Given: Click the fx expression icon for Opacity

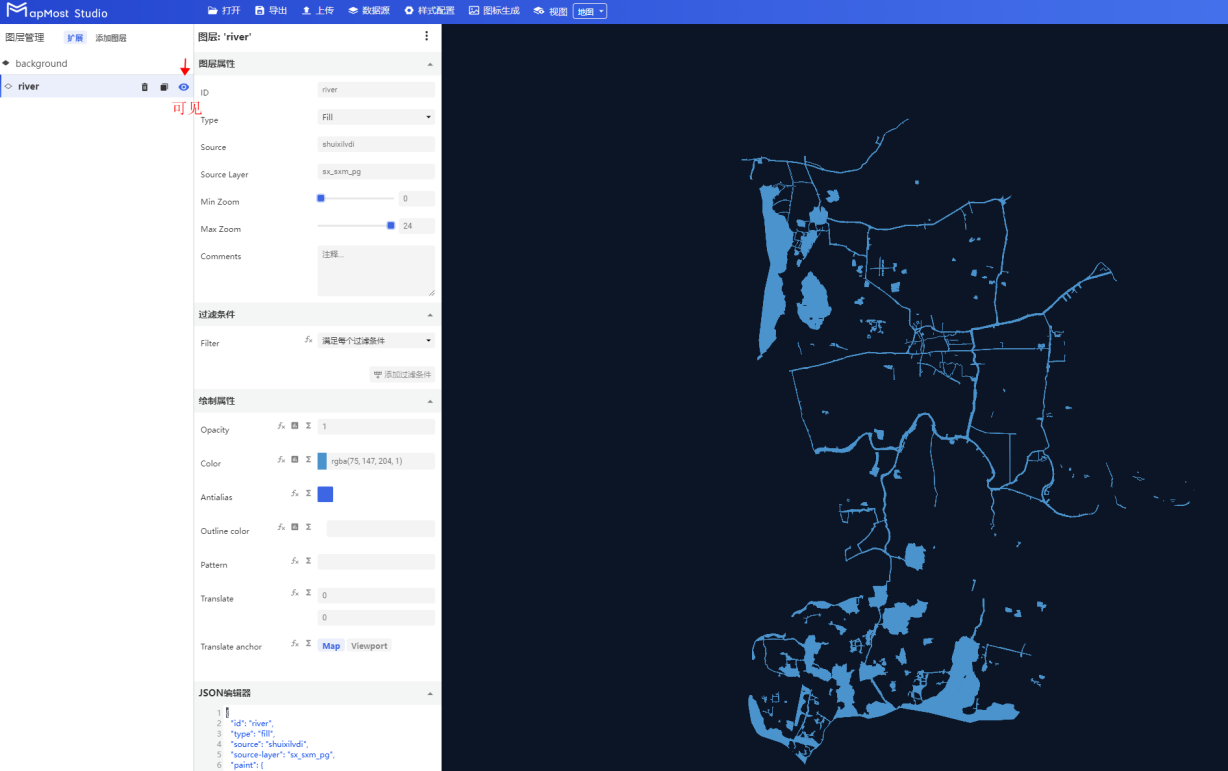Looking at the screenshot, I should click(281, 426).
